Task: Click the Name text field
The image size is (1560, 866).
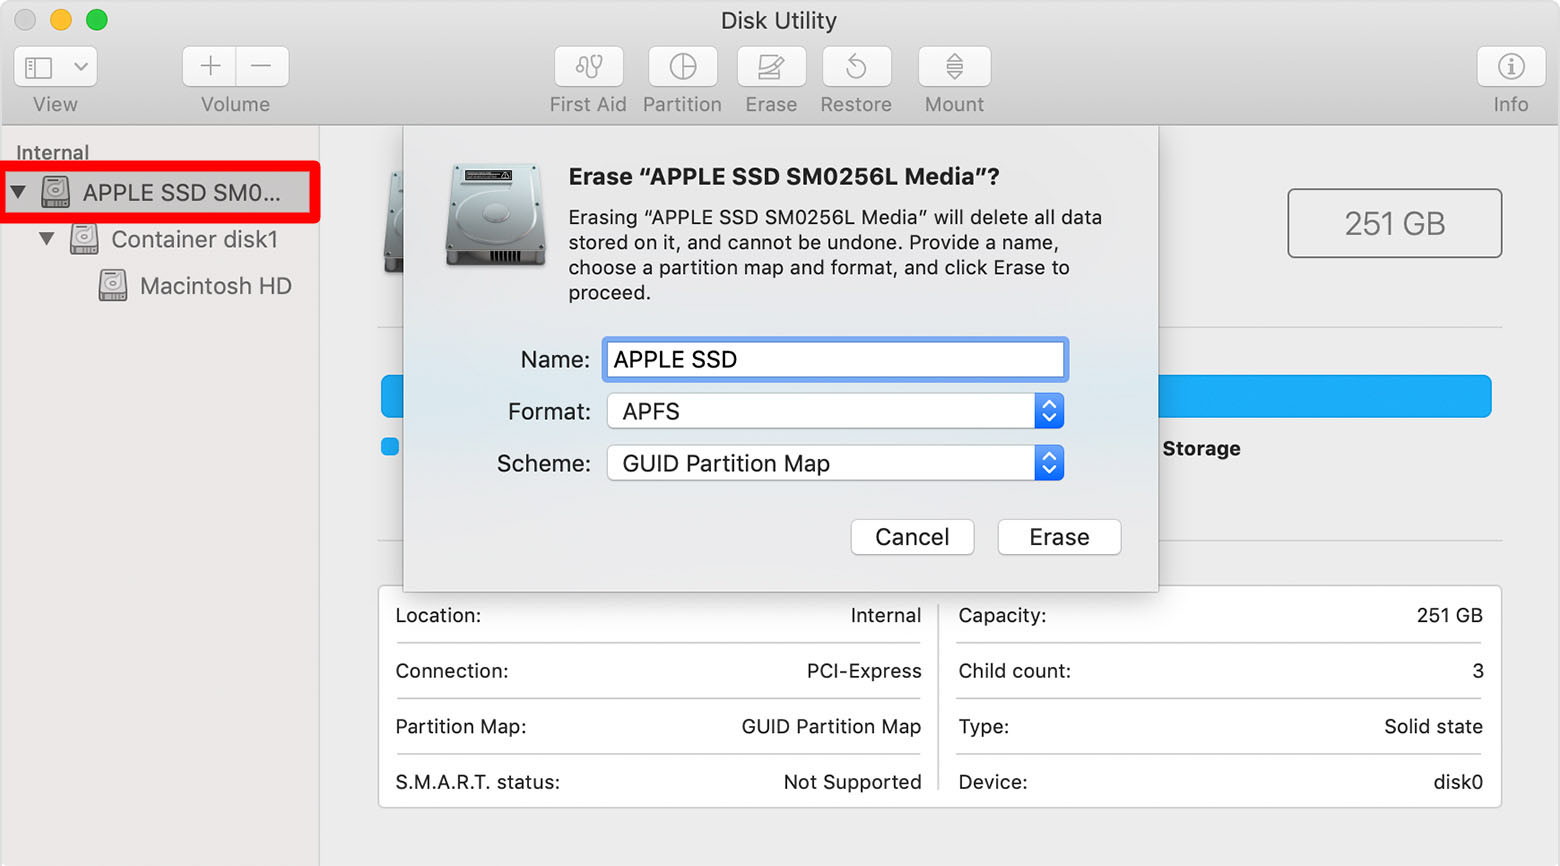Action: pos(835,360)
